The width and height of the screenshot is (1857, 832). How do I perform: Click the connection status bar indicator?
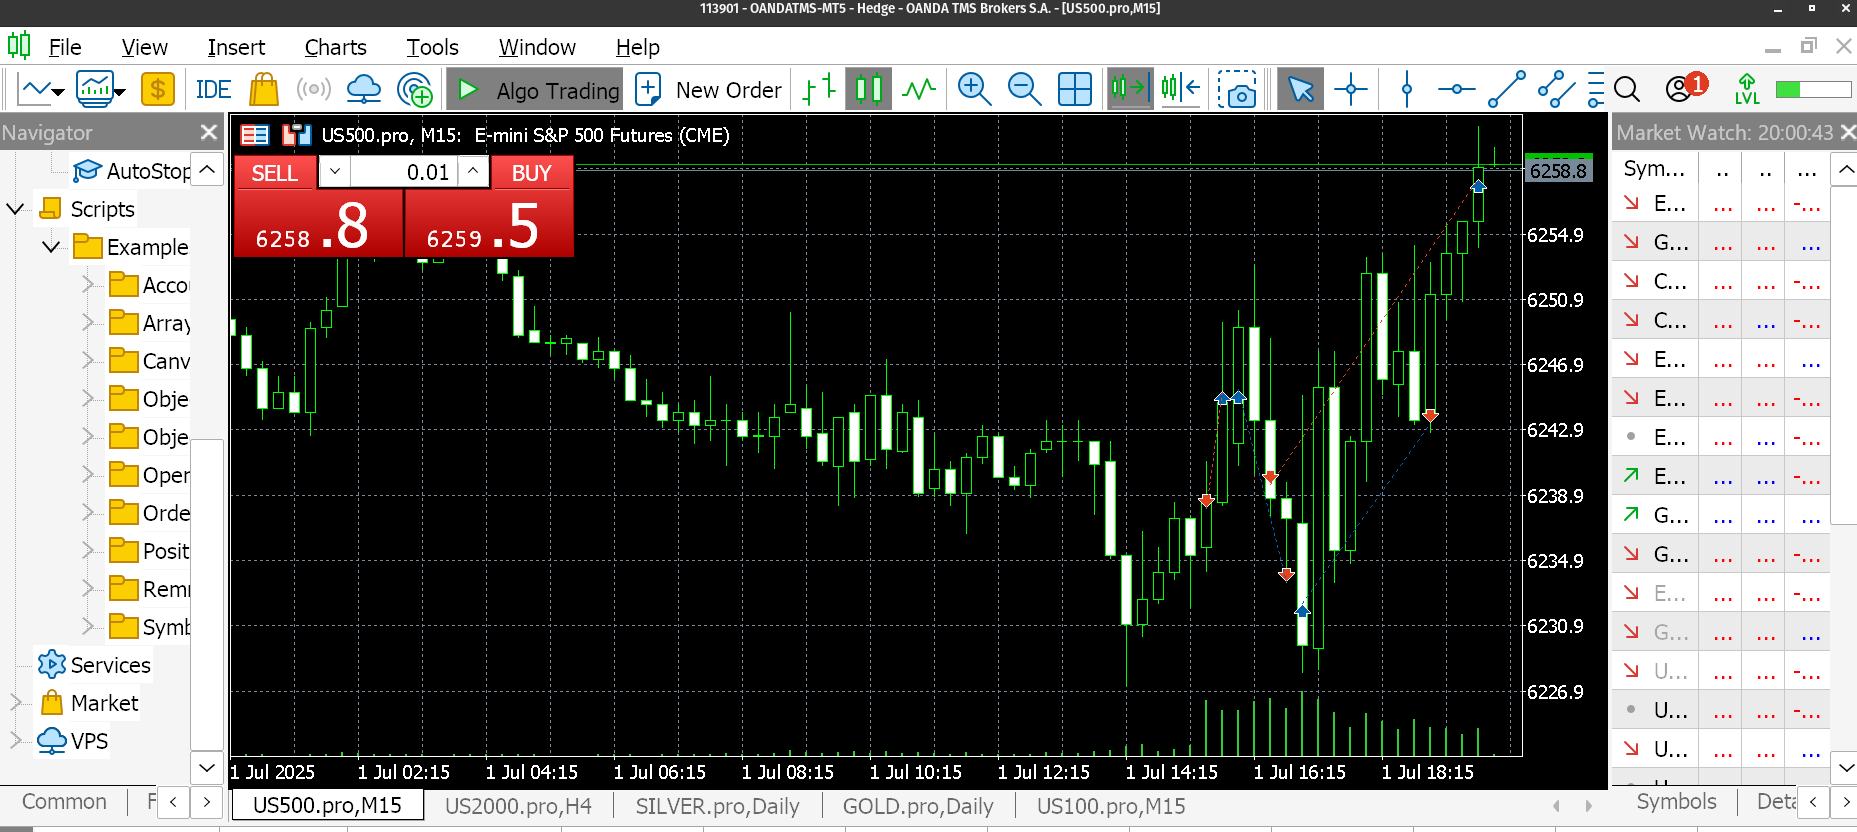(1813, 90)
